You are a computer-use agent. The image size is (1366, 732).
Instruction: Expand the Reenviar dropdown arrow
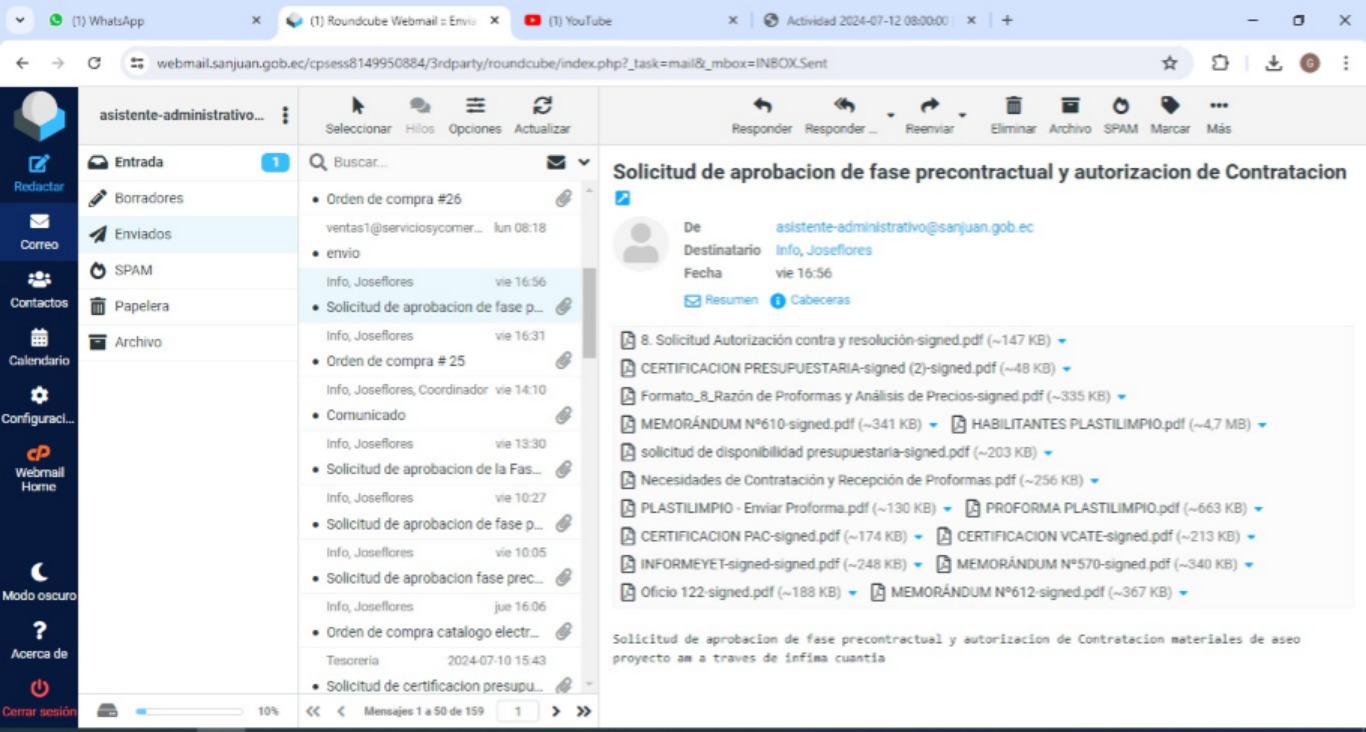coord(962,115)
